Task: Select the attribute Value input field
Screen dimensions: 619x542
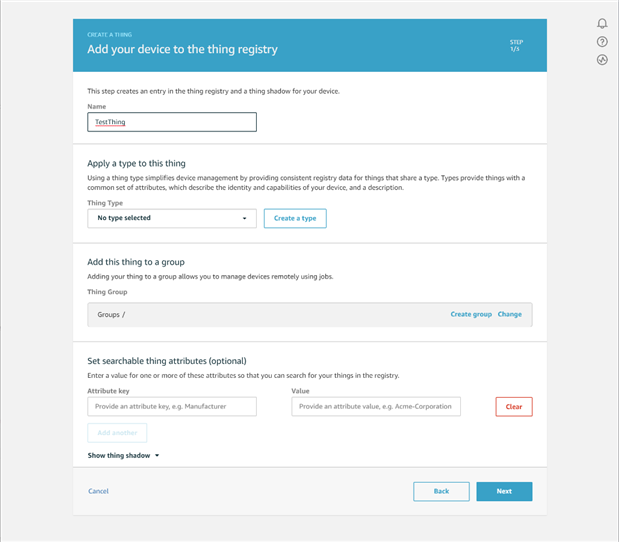Action: click(x=376, y=406)
